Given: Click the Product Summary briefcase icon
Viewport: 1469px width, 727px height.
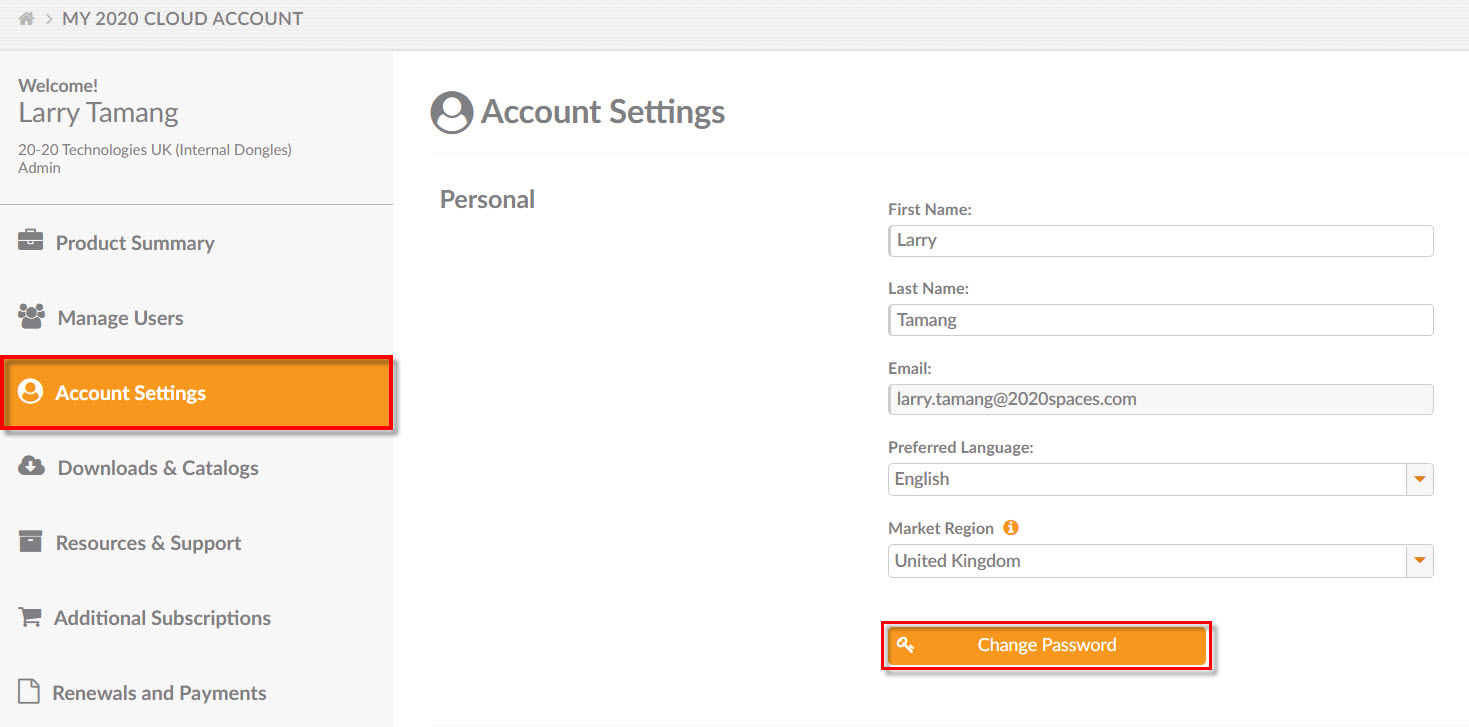Looking at the screenshot, I should point(31,241).
